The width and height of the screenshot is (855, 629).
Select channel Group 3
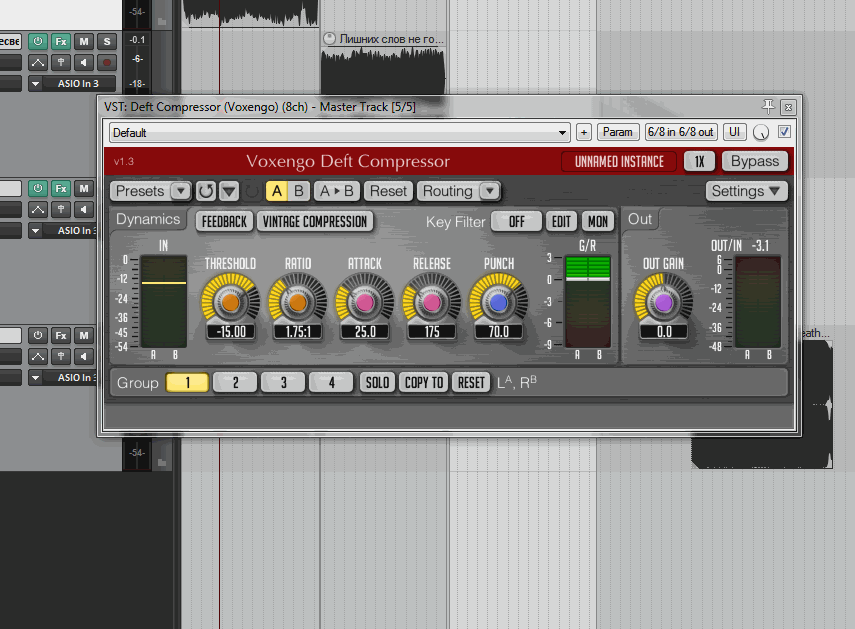[x=283, y=383]
